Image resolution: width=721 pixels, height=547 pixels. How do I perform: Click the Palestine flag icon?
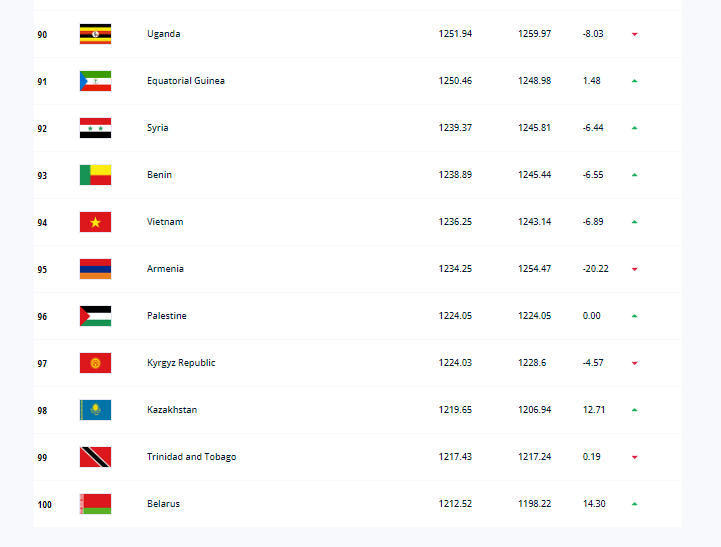pyautogui.click(x=95, y=316)
